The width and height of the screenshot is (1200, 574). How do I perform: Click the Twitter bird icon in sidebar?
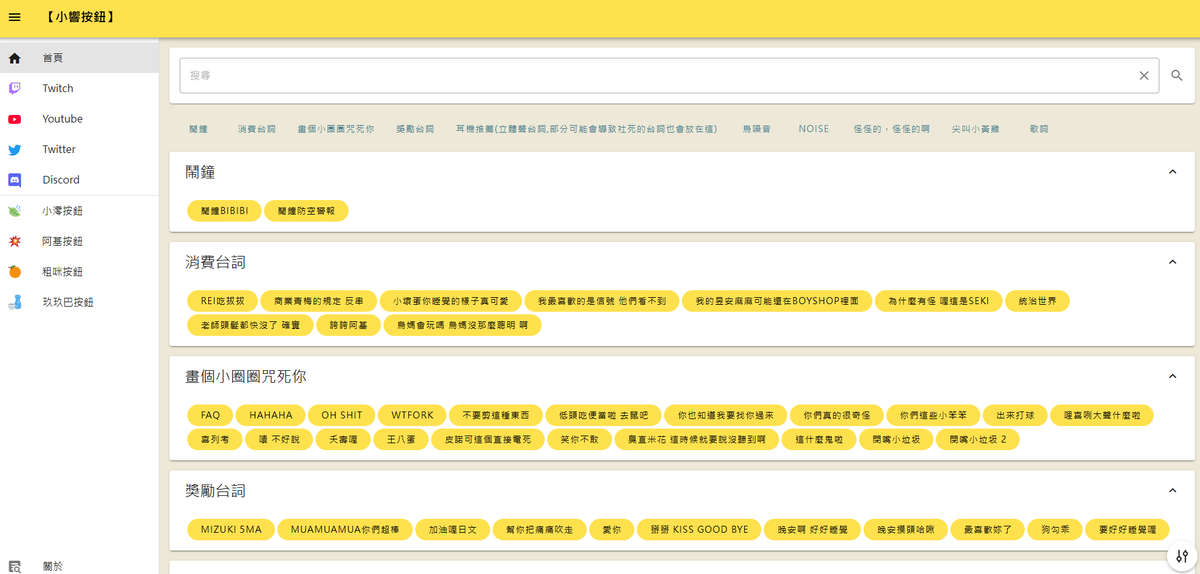[x=15, y=150]
